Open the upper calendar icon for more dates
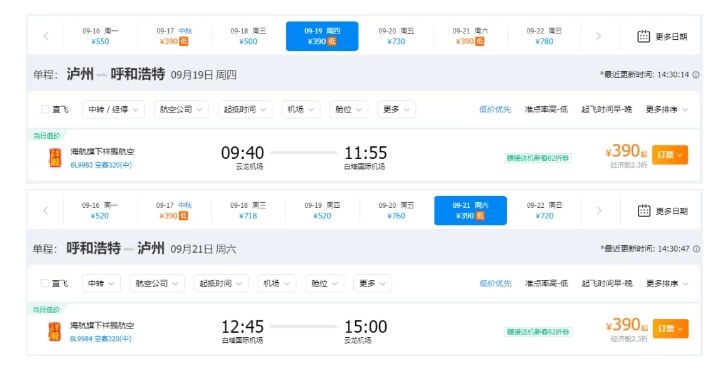This screenshot has height=368, width=720. (643, 36)
